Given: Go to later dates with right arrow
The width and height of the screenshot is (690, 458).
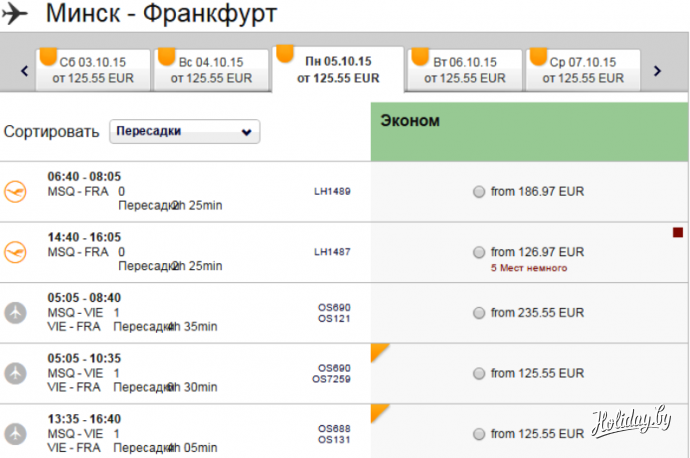Looking at the screenshot, I should [x=657, y=70].
